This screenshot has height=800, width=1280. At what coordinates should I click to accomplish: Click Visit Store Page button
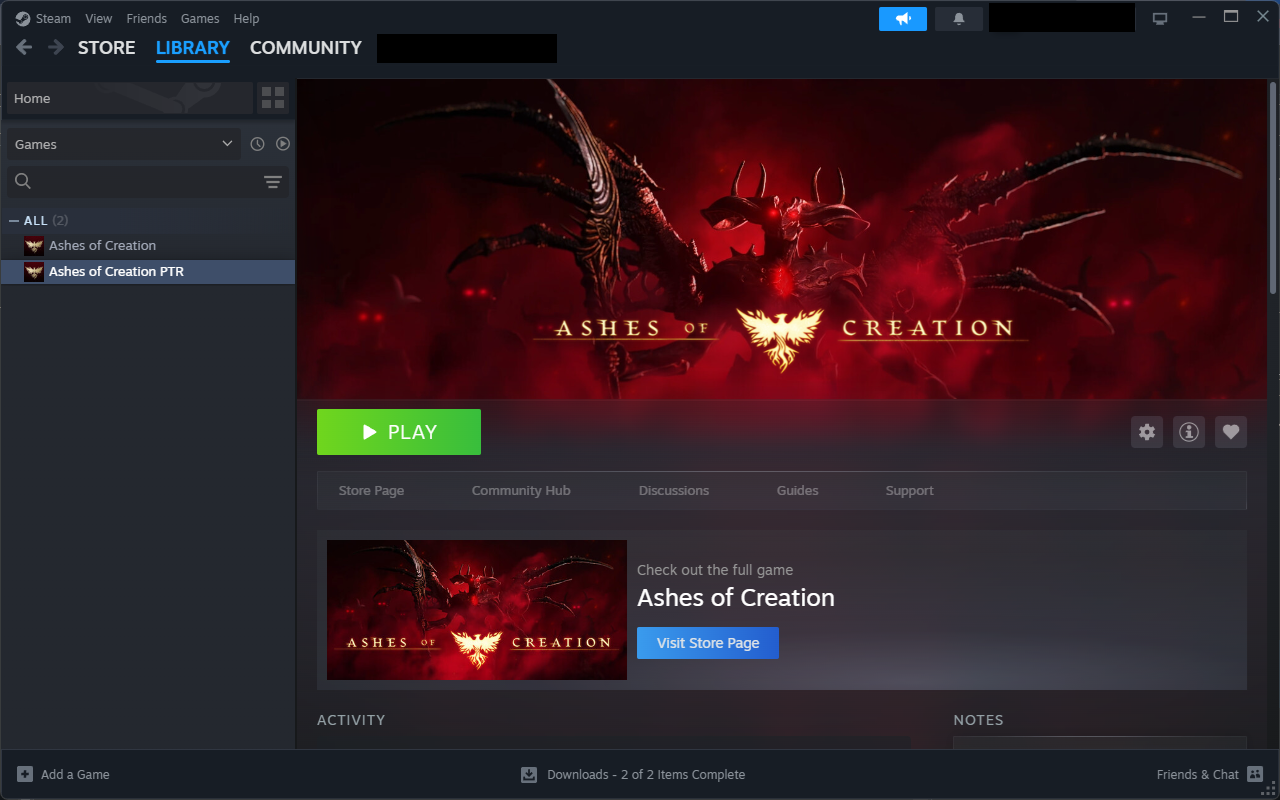[708, 643]
